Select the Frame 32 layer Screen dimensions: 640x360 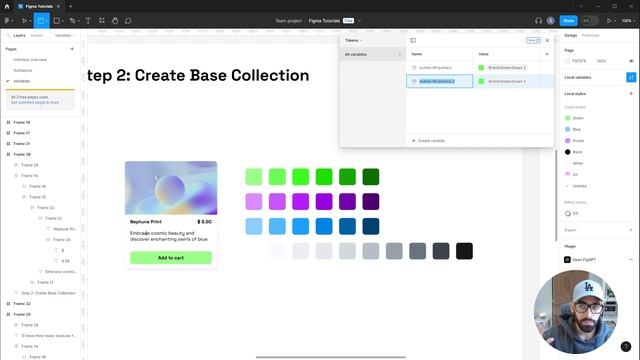(22, 304)
